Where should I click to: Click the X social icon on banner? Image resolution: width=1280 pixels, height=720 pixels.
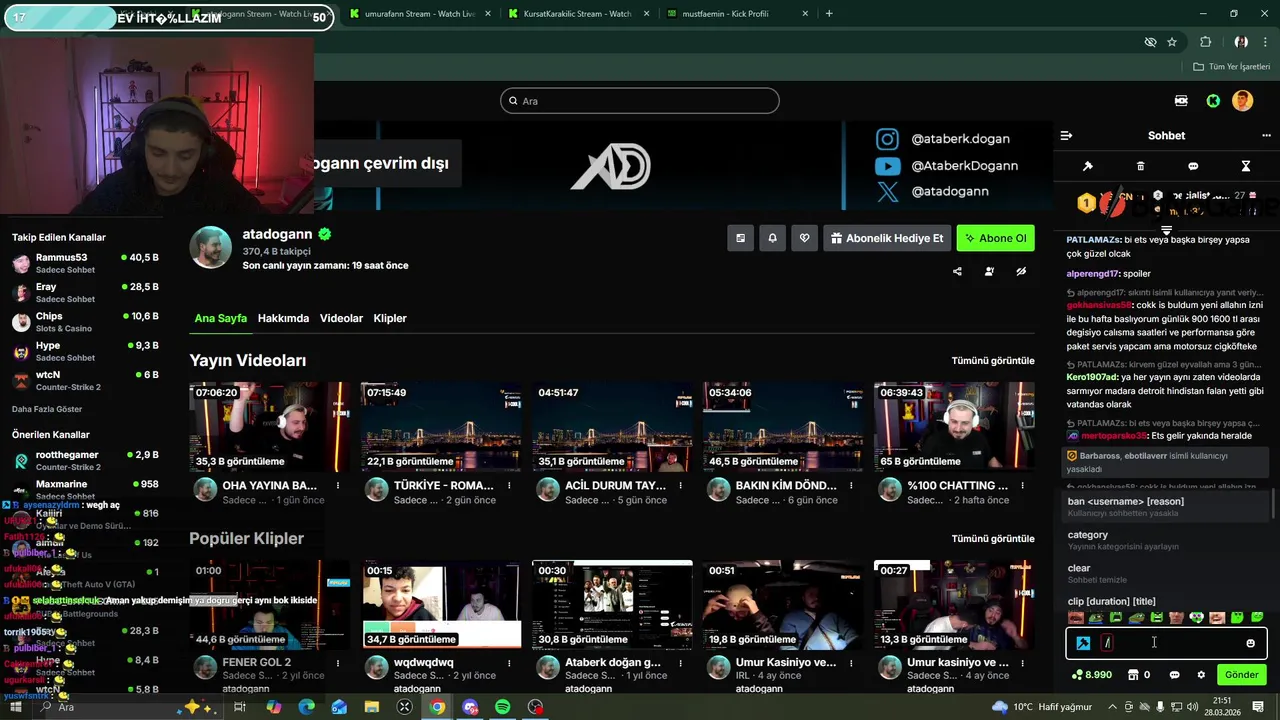pos(887,192)
